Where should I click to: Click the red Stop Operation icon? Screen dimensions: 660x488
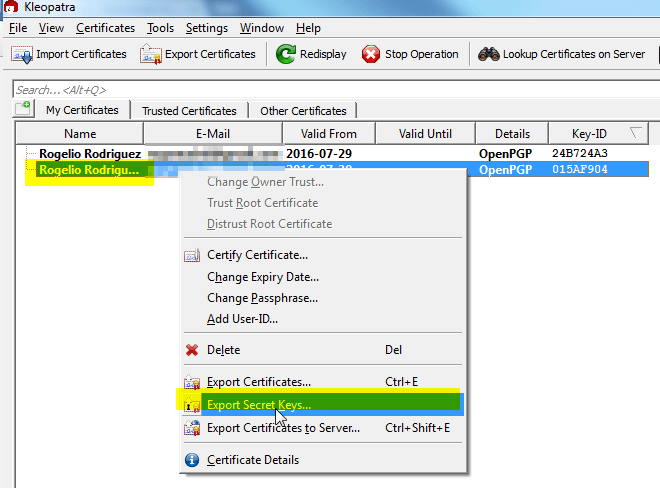(371, 54)
